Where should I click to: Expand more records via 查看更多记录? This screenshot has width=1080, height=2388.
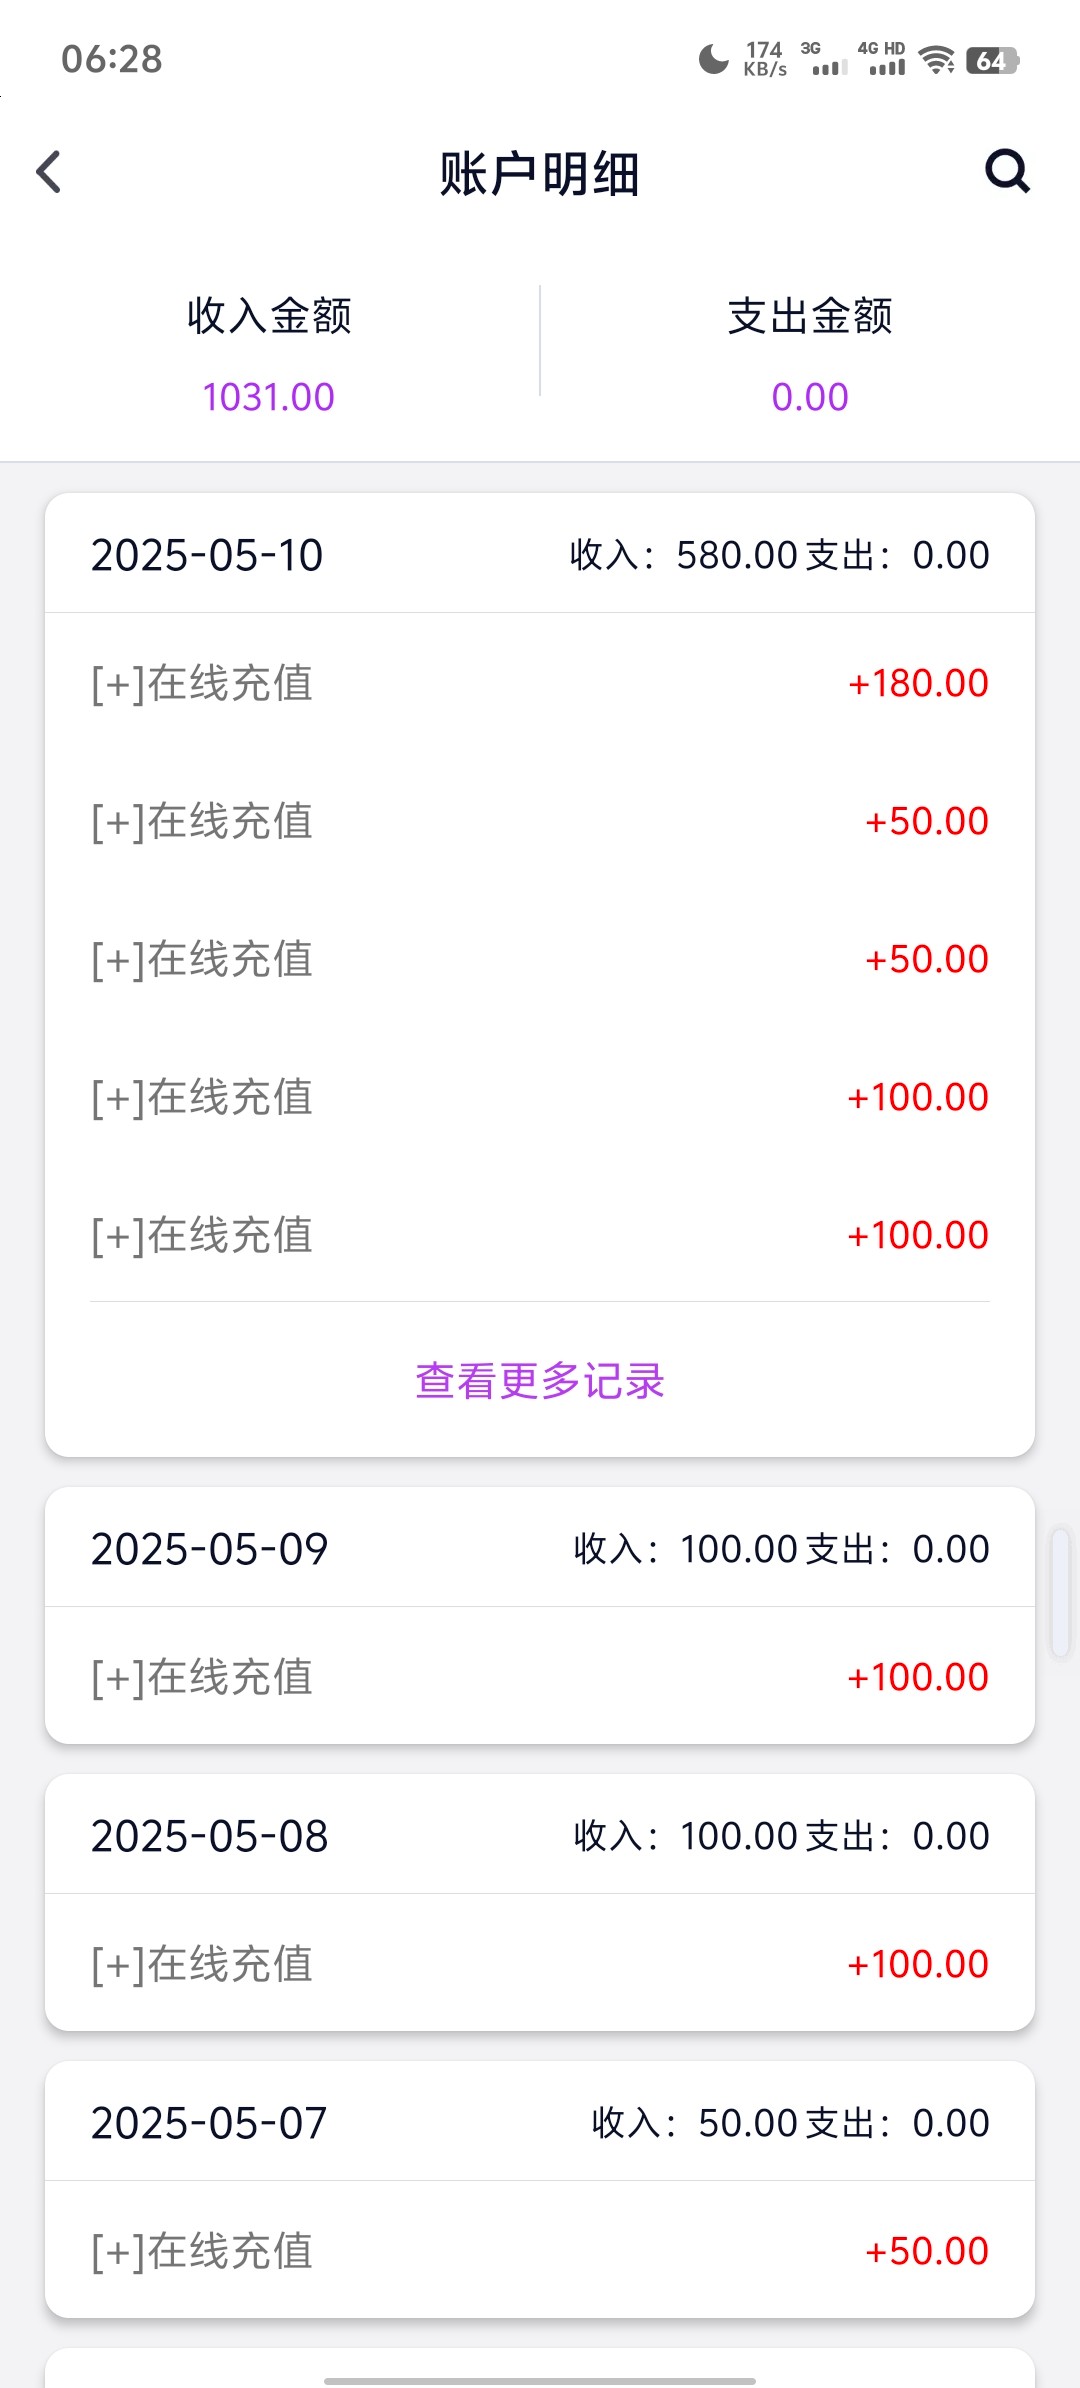[540, 1381]
